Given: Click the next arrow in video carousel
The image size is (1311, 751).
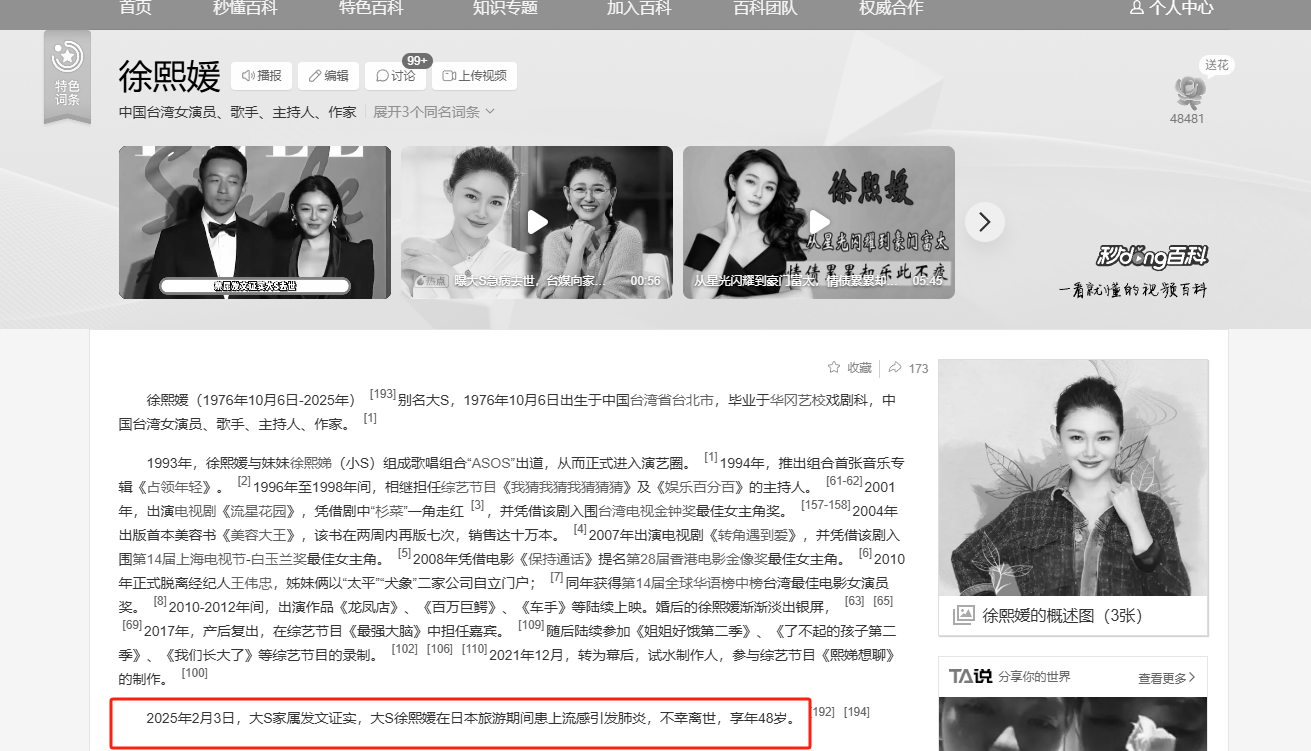Looking at the screenshot, I should tap(985, 222).
